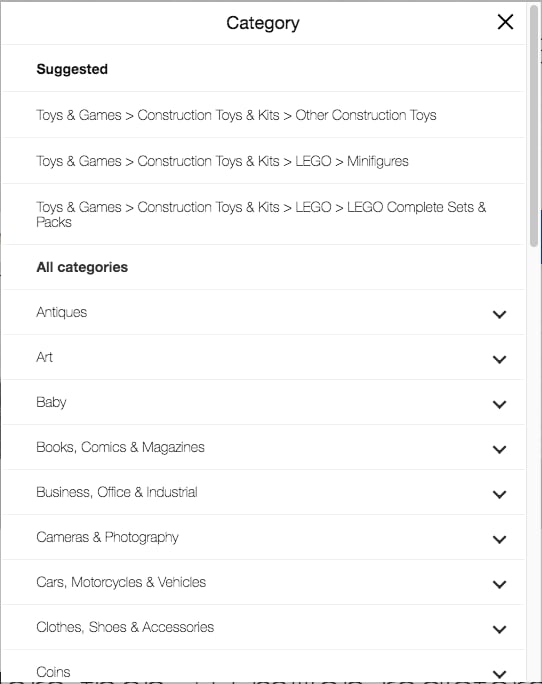Expand Books, Comics & Magazines chevron

499,449
